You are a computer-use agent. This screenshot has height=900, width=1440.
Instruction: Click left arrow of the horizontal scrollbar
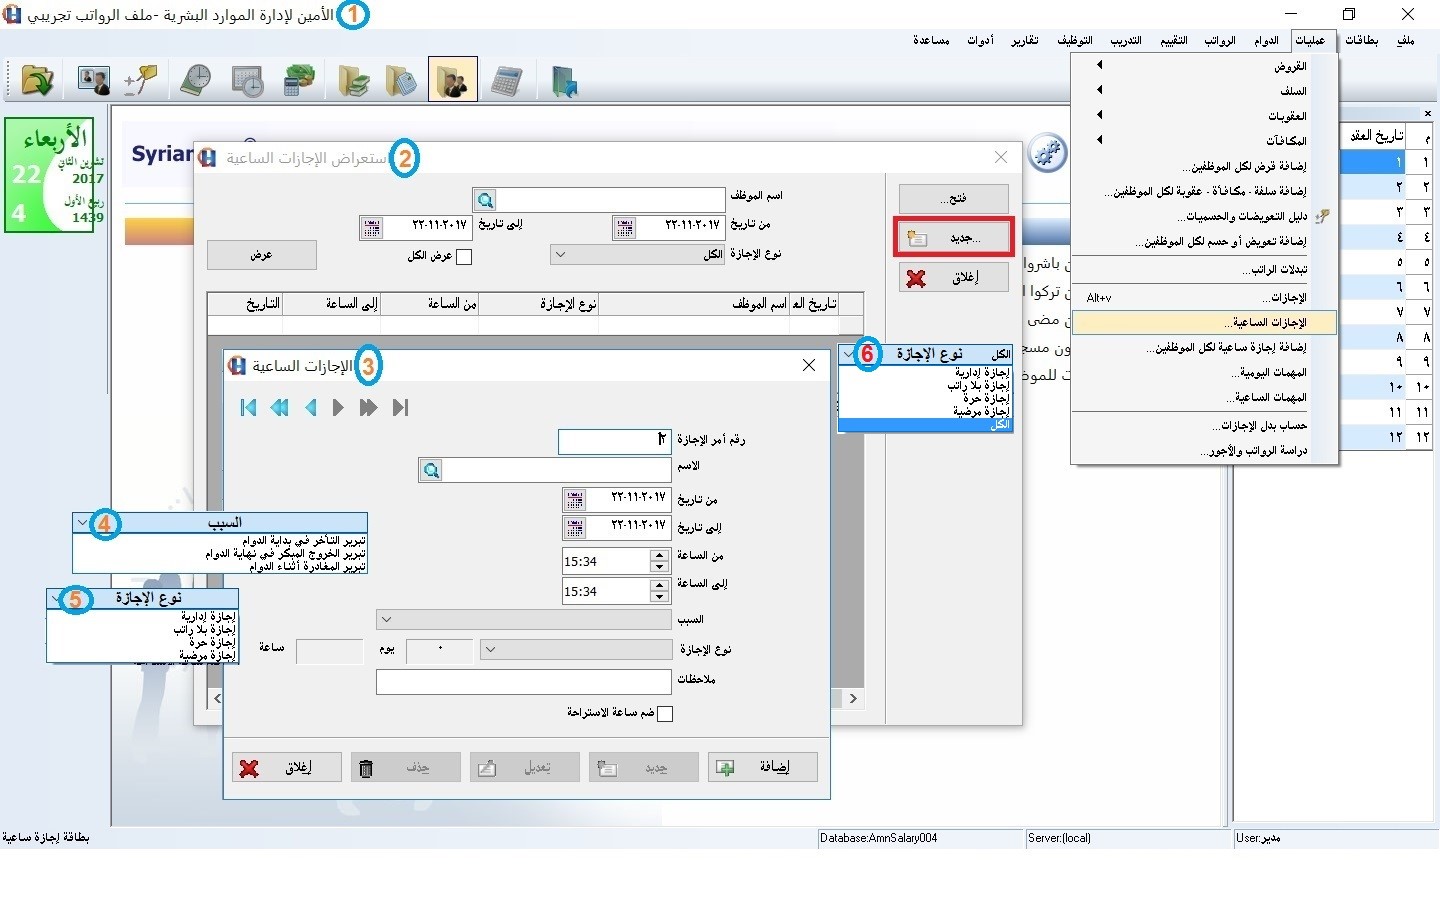click(217, 698)
